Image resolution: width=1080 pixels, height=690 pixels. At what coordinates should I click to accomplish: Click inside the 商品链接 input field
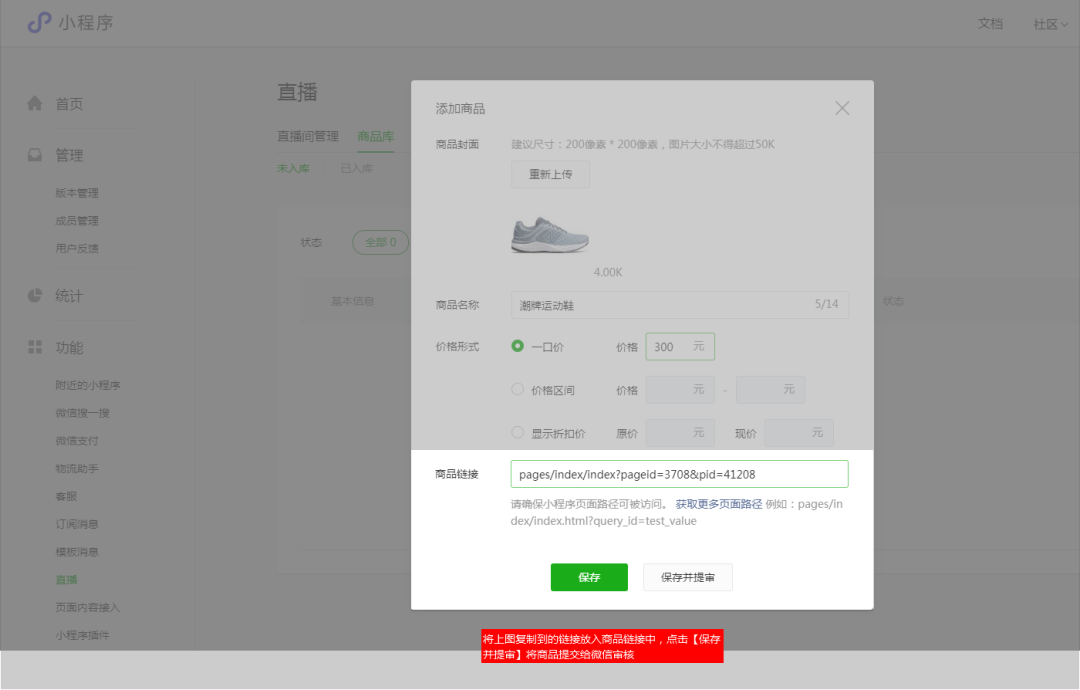click(x=678, y=473)
